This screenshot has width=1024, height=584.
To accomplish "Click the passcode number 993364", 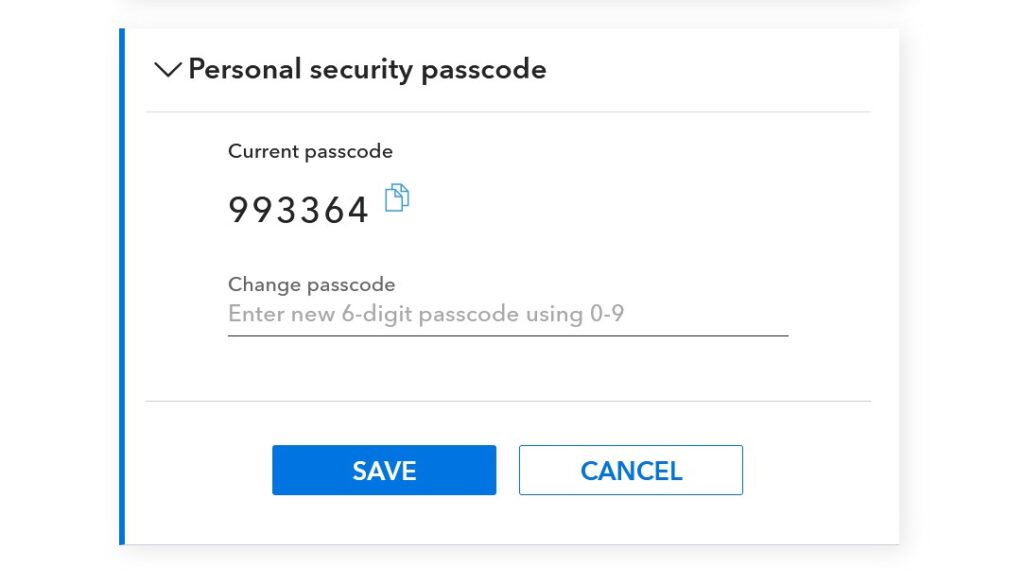I will point(299,210).
